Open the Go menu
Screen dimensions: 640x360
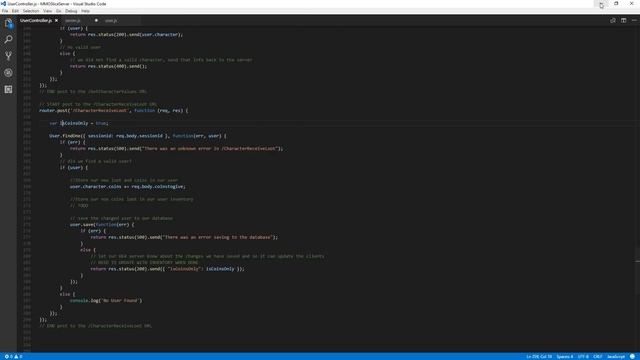[x=58, y=11]
